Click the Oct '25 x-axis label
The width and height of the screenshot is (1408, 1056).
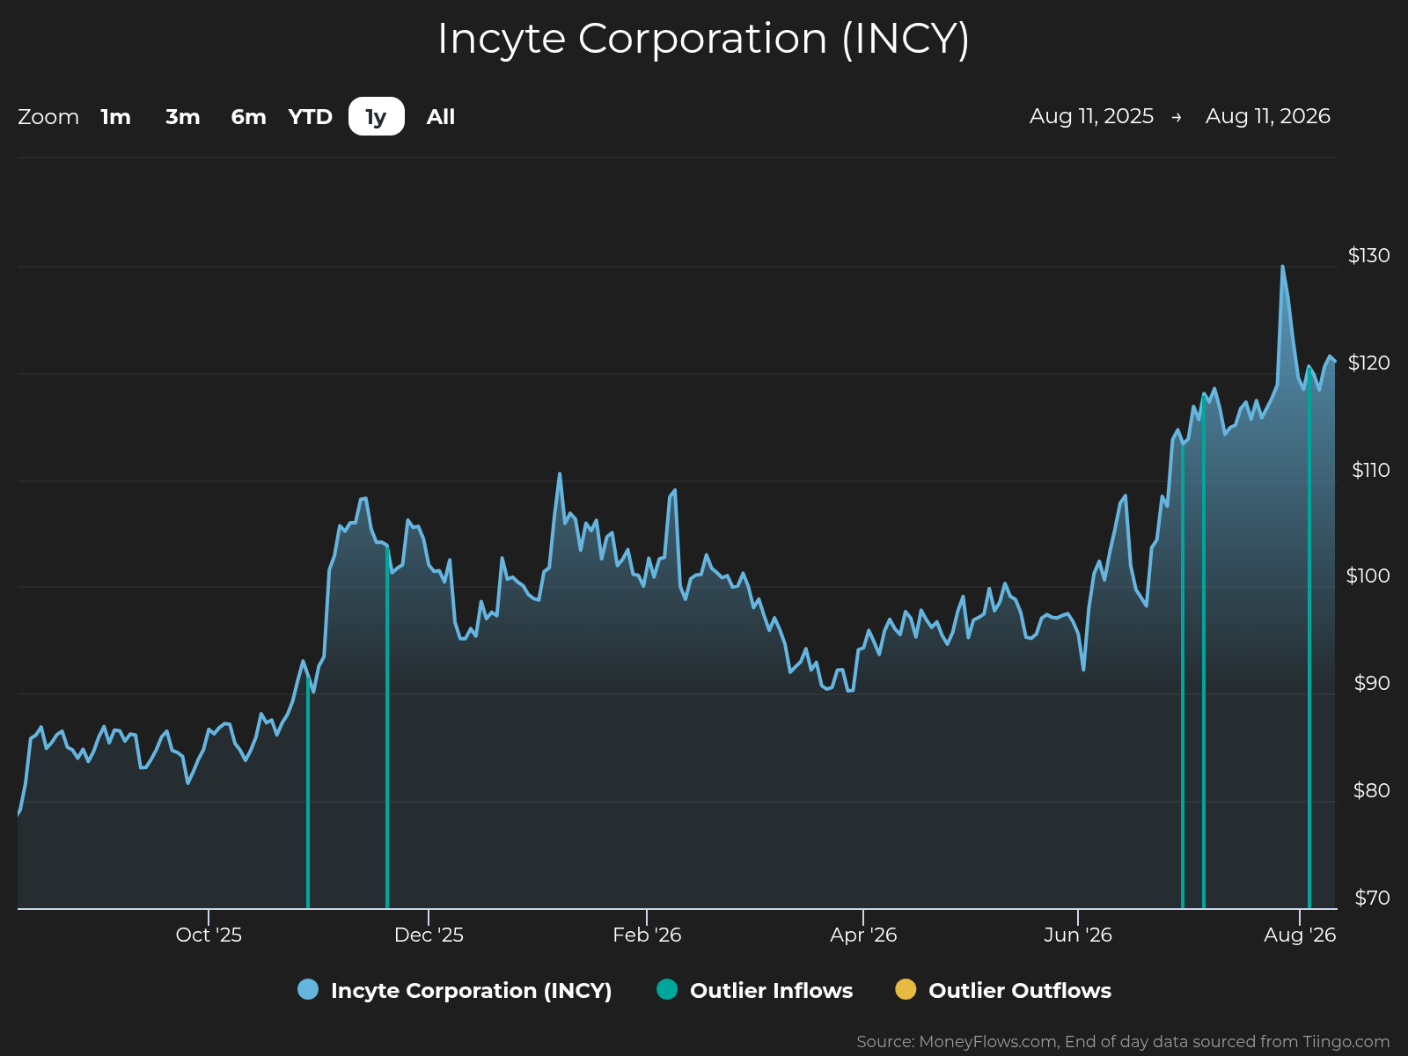[x=209, y=935]
